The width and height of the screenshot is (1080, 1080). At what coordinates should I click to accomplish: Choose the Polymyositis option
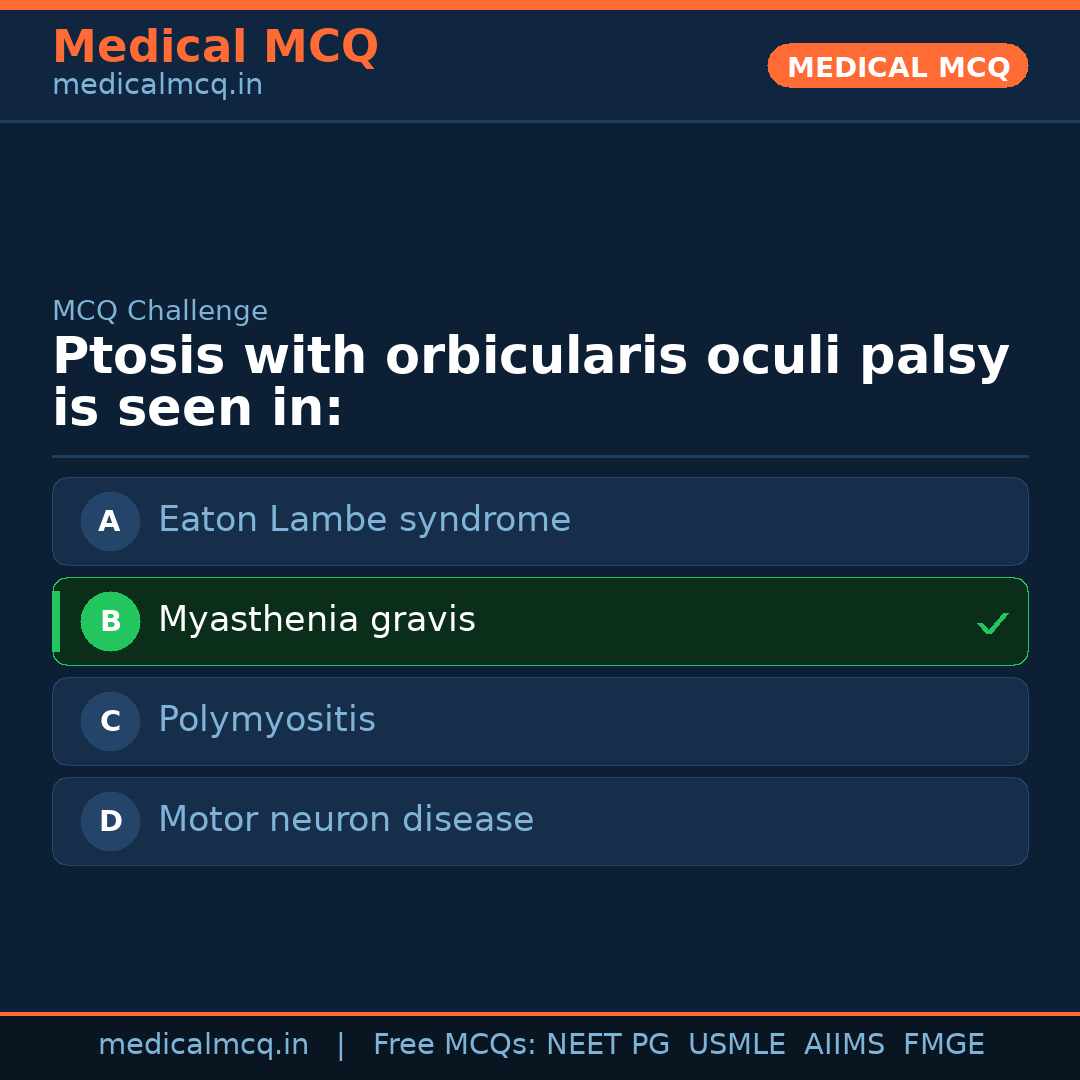[267, 720]
